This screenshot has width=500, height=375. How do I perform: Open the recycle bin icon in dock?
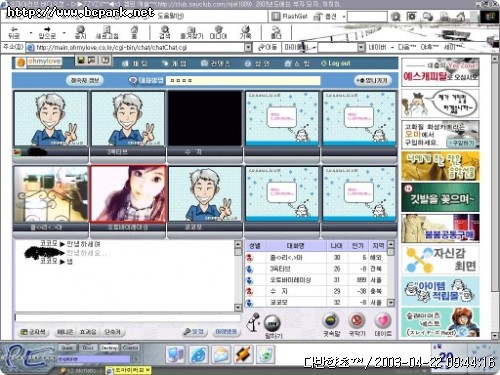tap(266, 355)
